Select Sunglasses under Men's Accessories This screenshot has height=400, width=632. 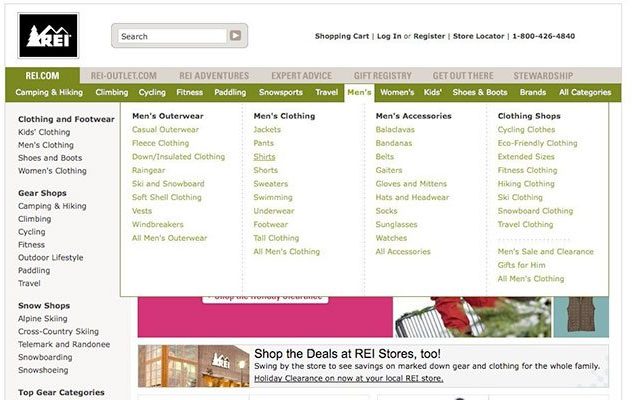[396, 224]
